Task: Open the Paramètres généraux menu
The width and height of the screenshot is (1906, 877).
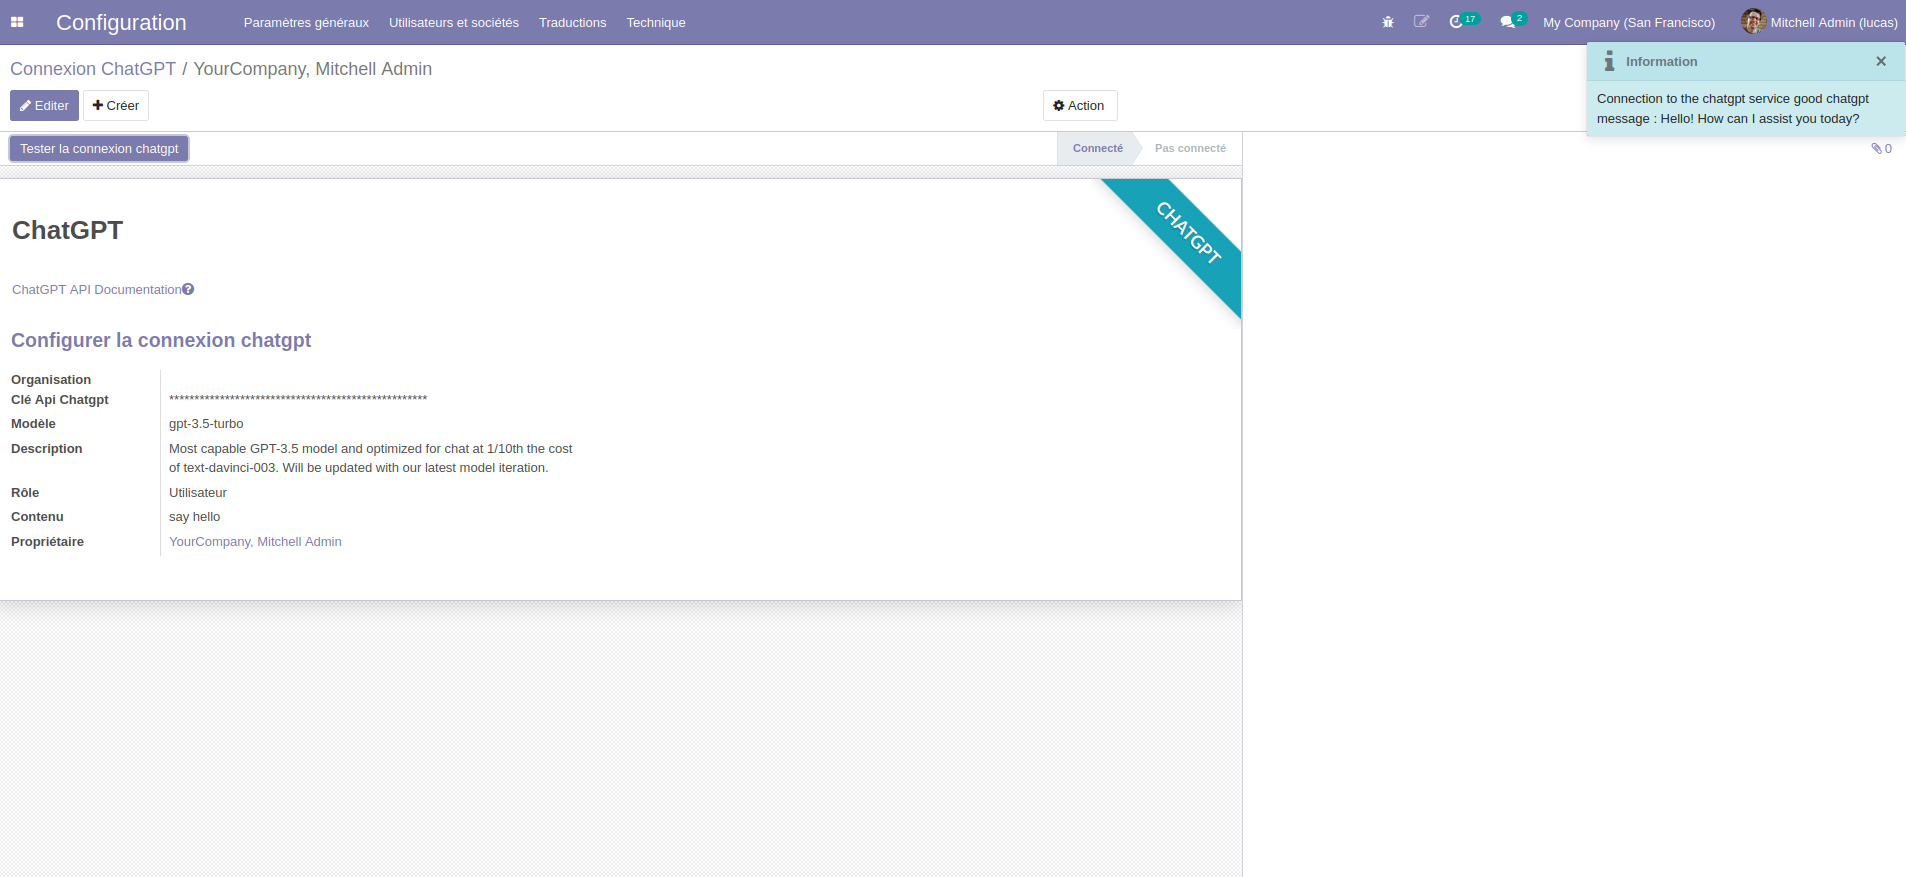Action: tap(306, 22)
